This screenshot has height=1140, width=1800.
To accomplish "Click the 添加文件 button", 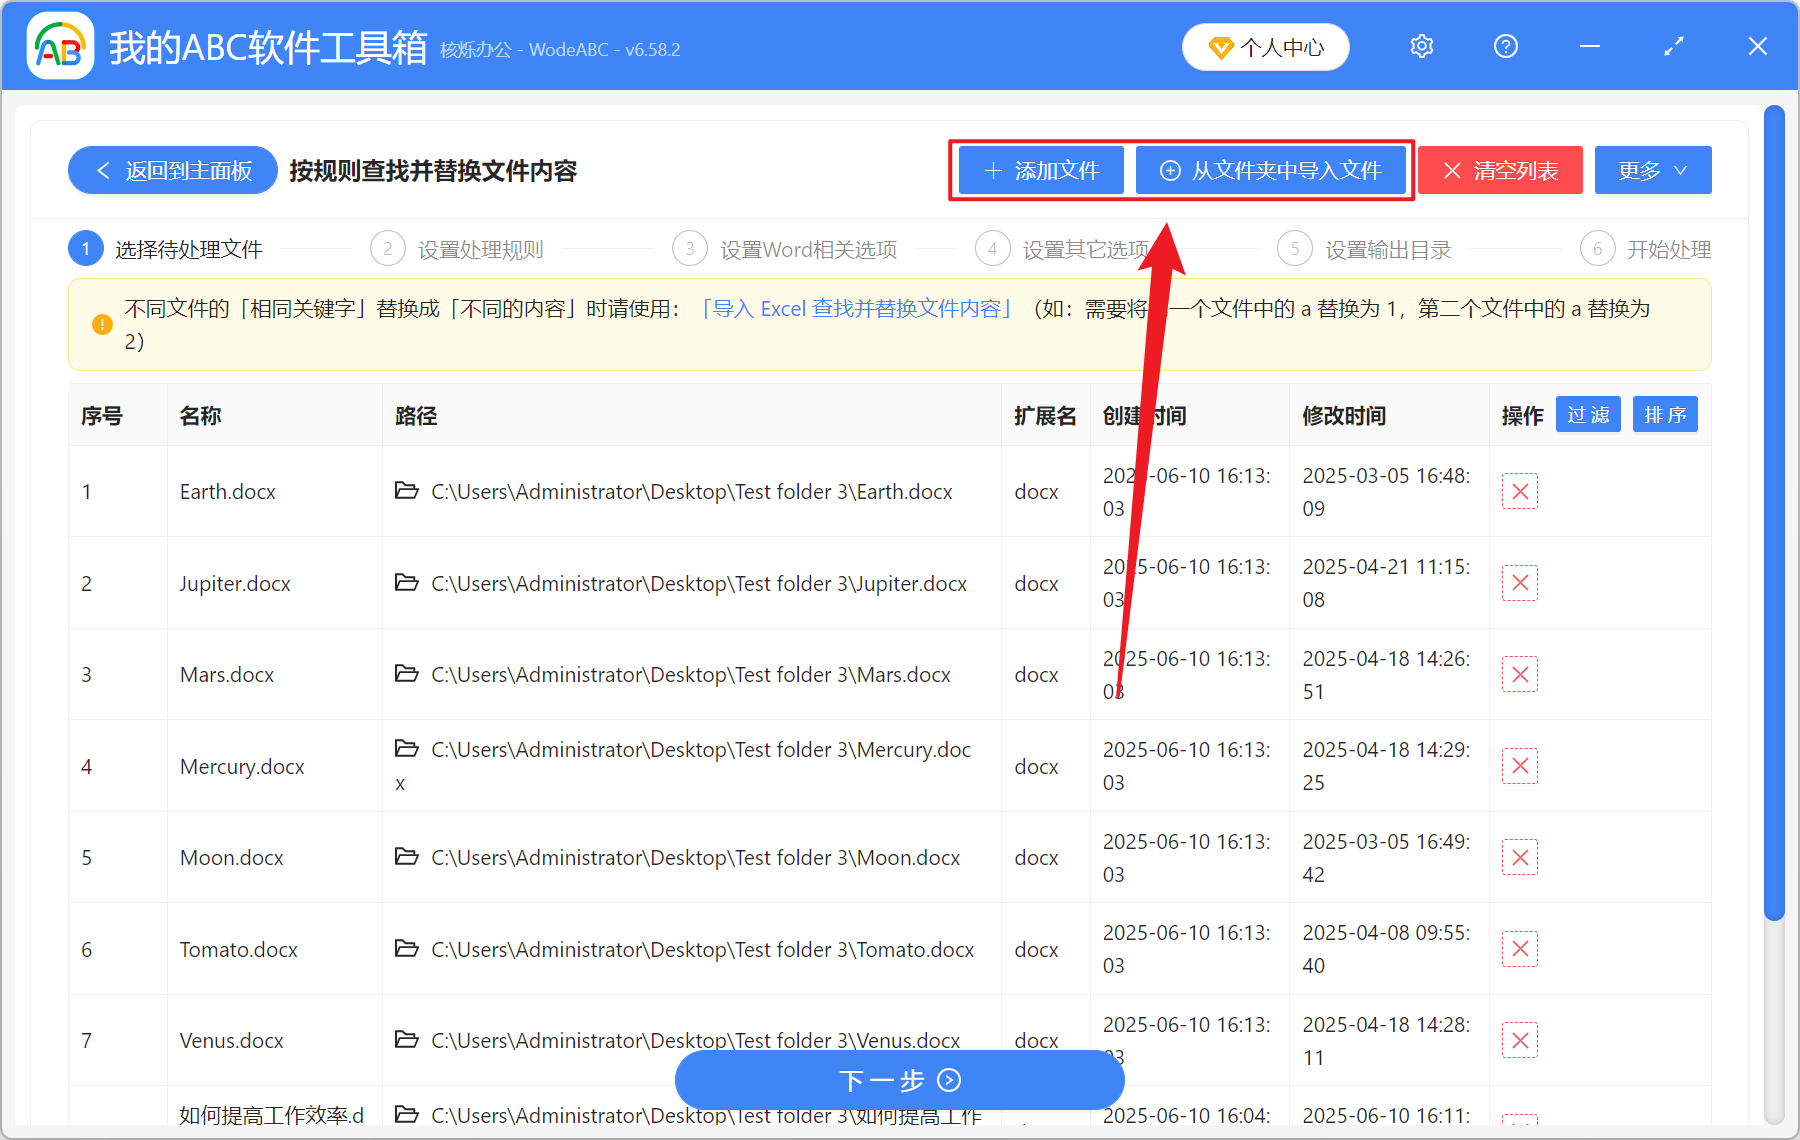I will (x=1040, y=170).
